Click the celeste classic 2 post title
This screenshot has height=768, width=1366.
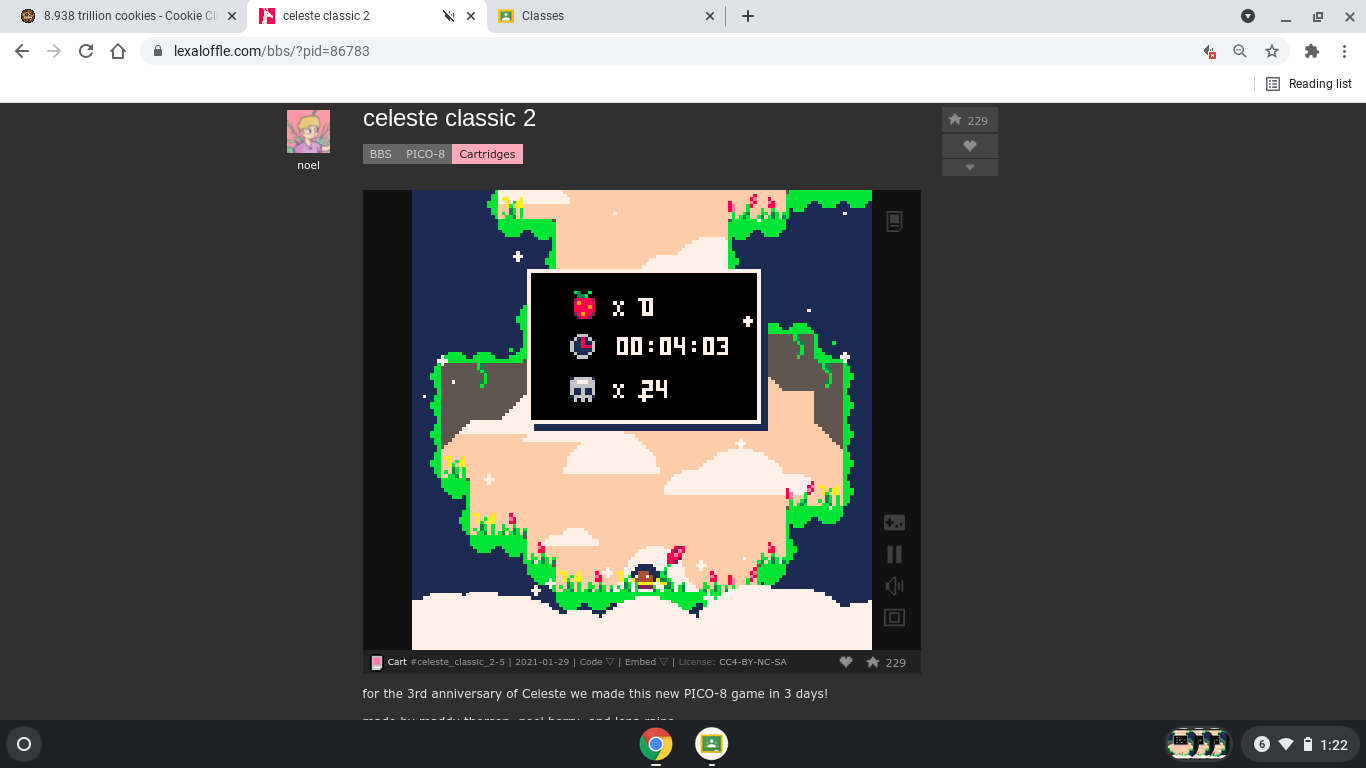click(449, 118)
